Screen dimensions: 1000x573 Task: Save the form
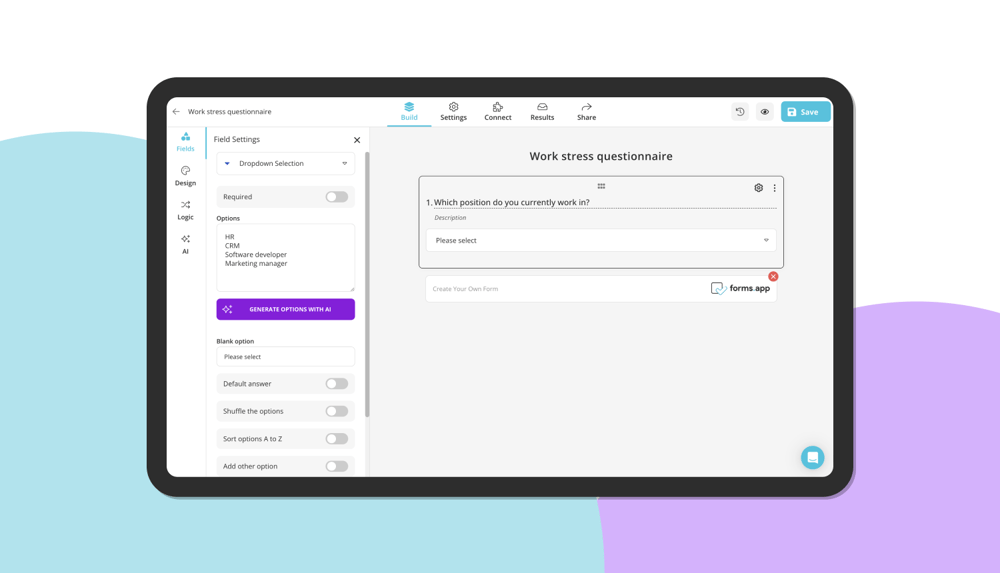805,112
